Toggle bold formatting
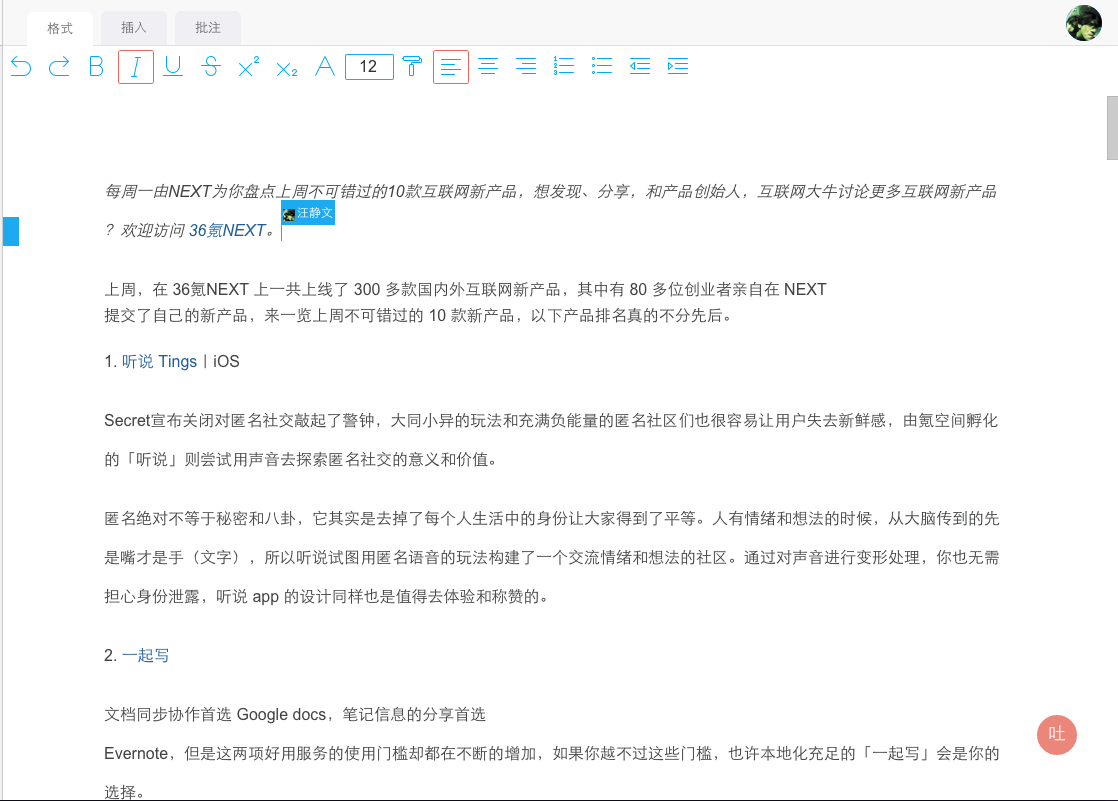Viewport: 1118px width, 801px height. [x=97, y=67]
